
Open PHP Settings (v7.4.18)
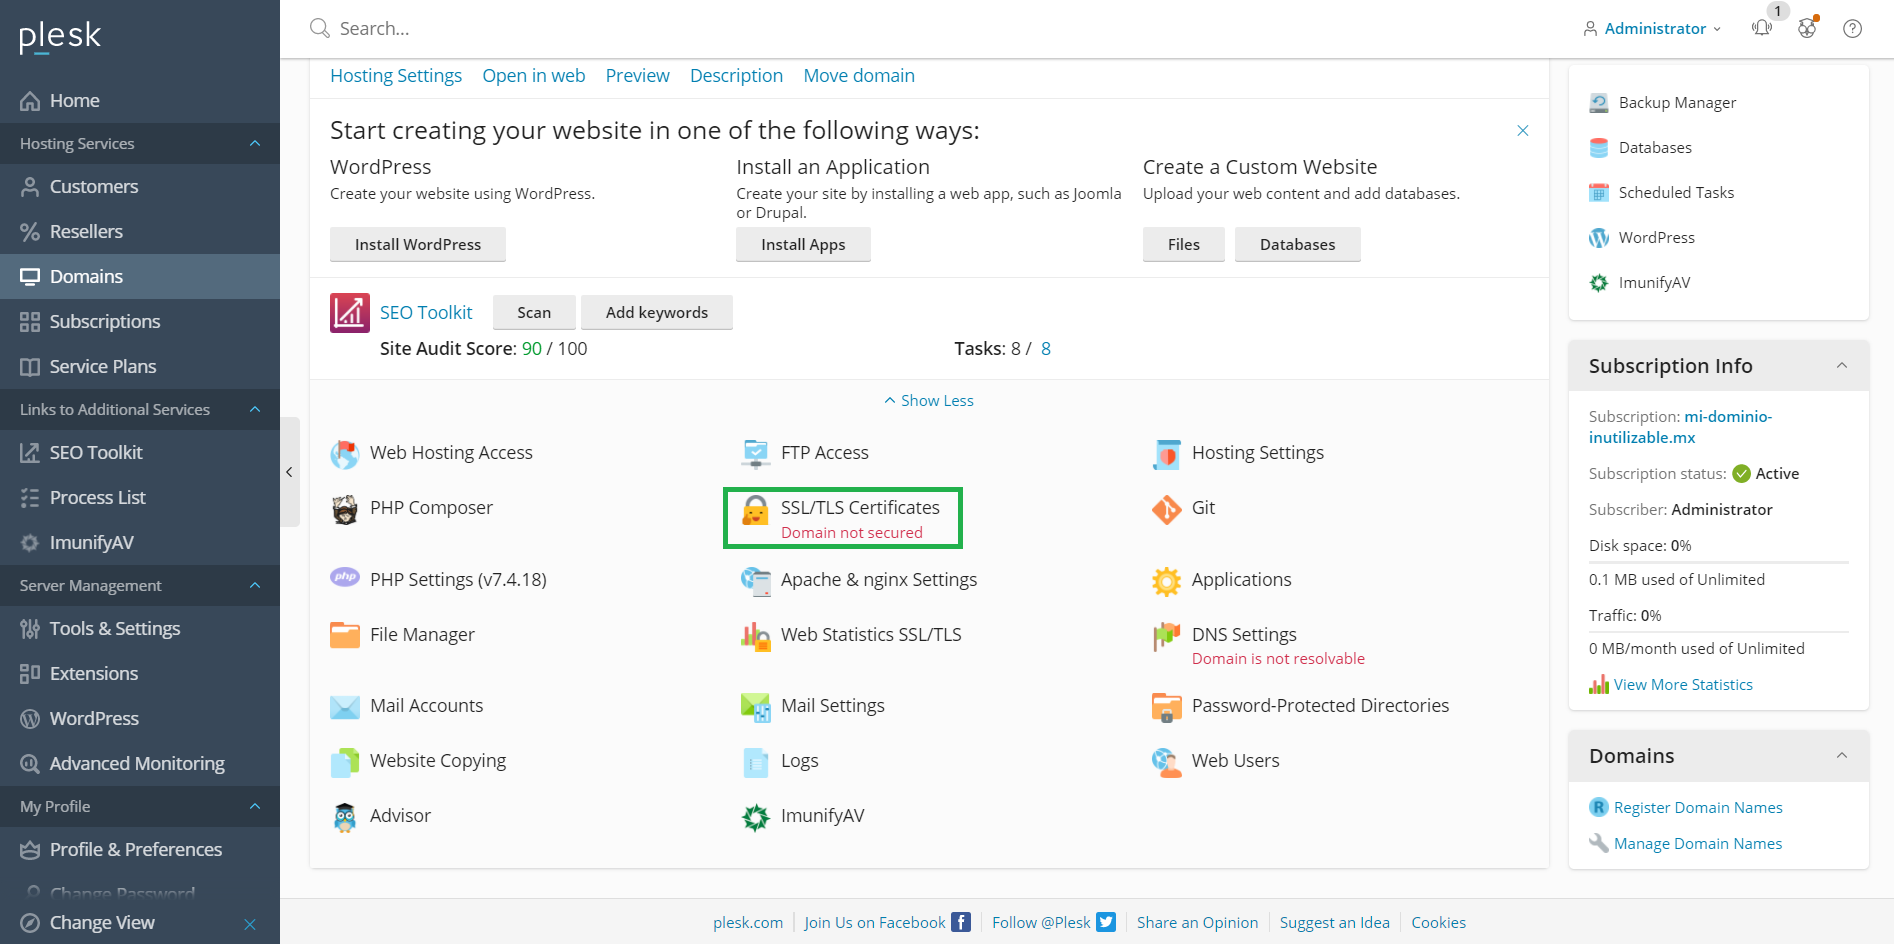tap(458, 580)
